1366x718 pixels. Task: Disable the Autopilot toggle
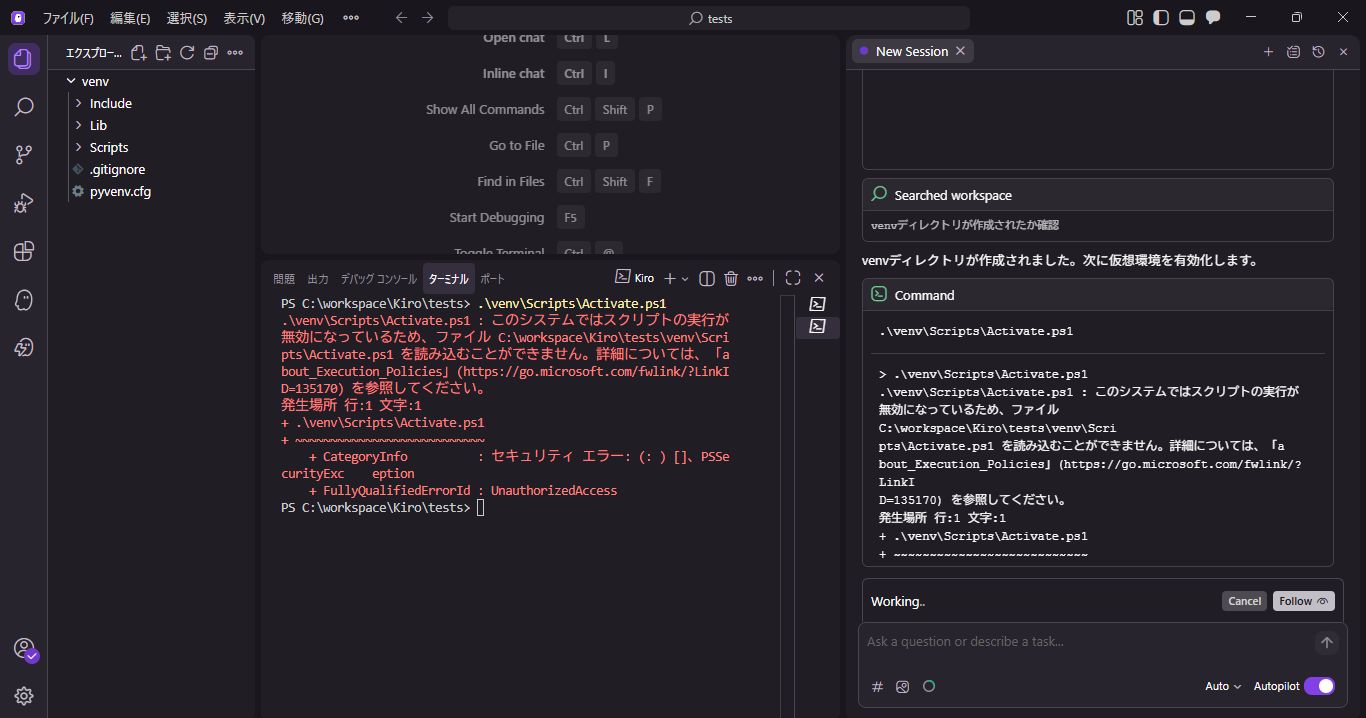click(1320, 686)
